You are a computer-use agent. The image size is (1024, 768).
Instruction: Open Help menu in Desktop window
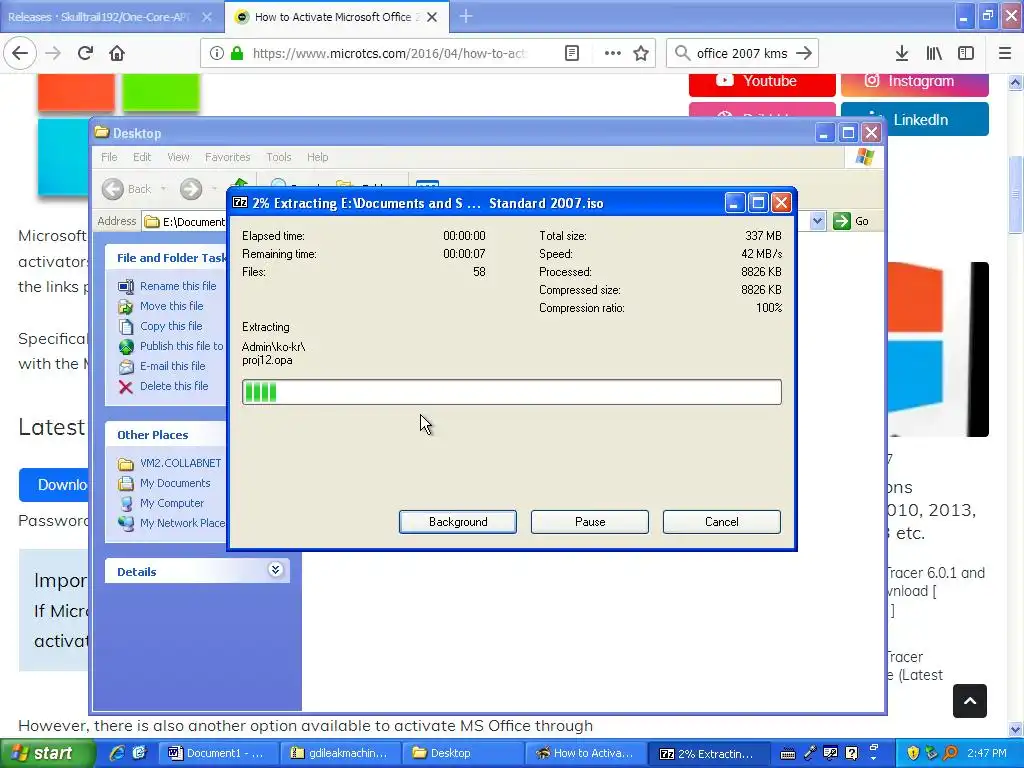point(317,157)
